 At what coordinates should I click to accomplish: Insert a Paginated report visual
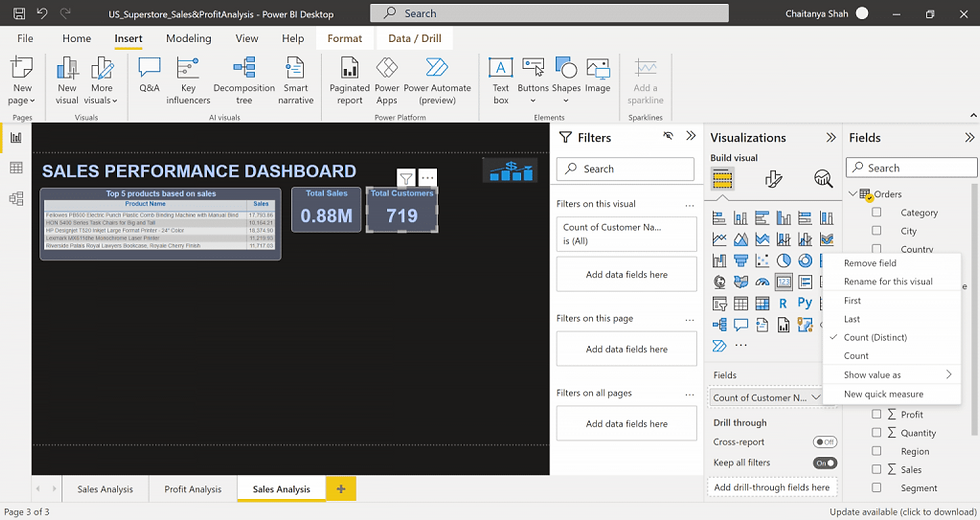click(349, 81)
